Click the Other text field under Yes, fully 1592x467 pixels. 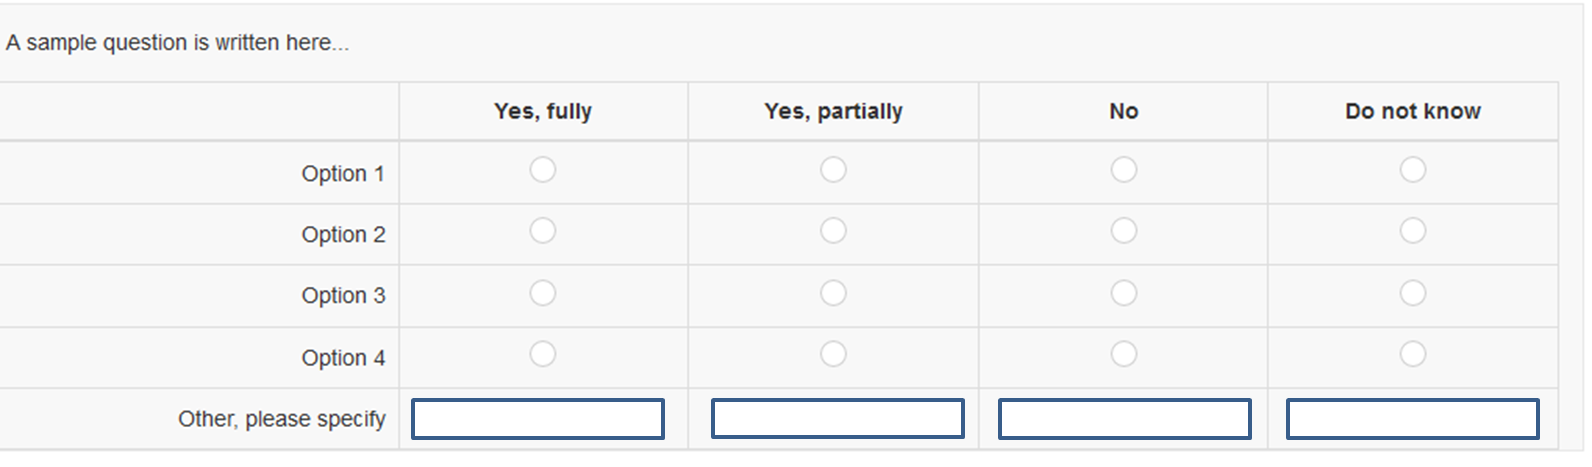tap(538, 419)
